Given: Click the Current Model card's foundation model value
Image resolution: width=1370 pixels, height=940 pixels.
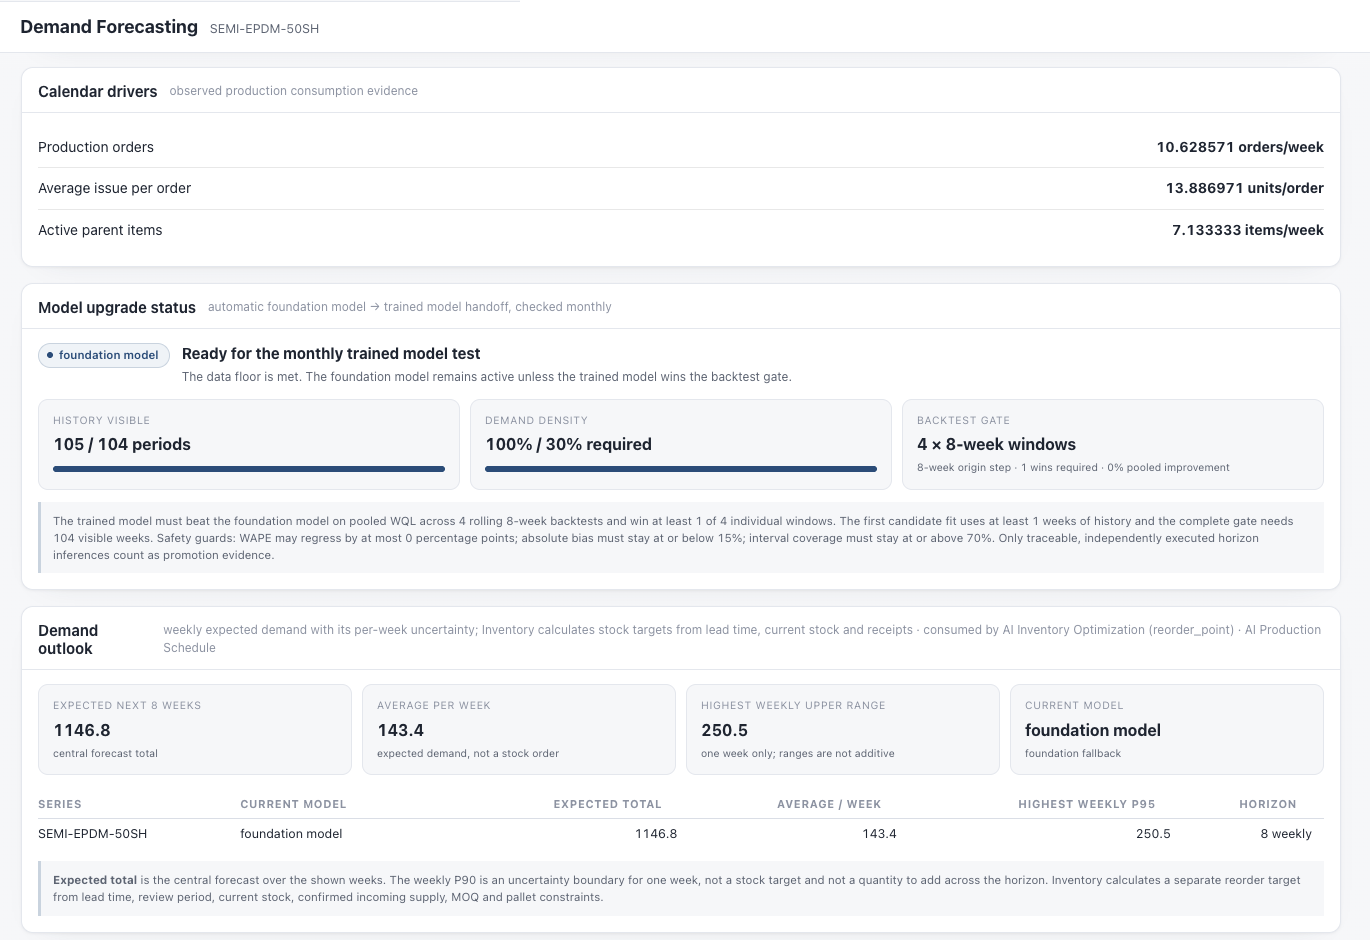Looking at the screenshot, I should point(1093,730).
